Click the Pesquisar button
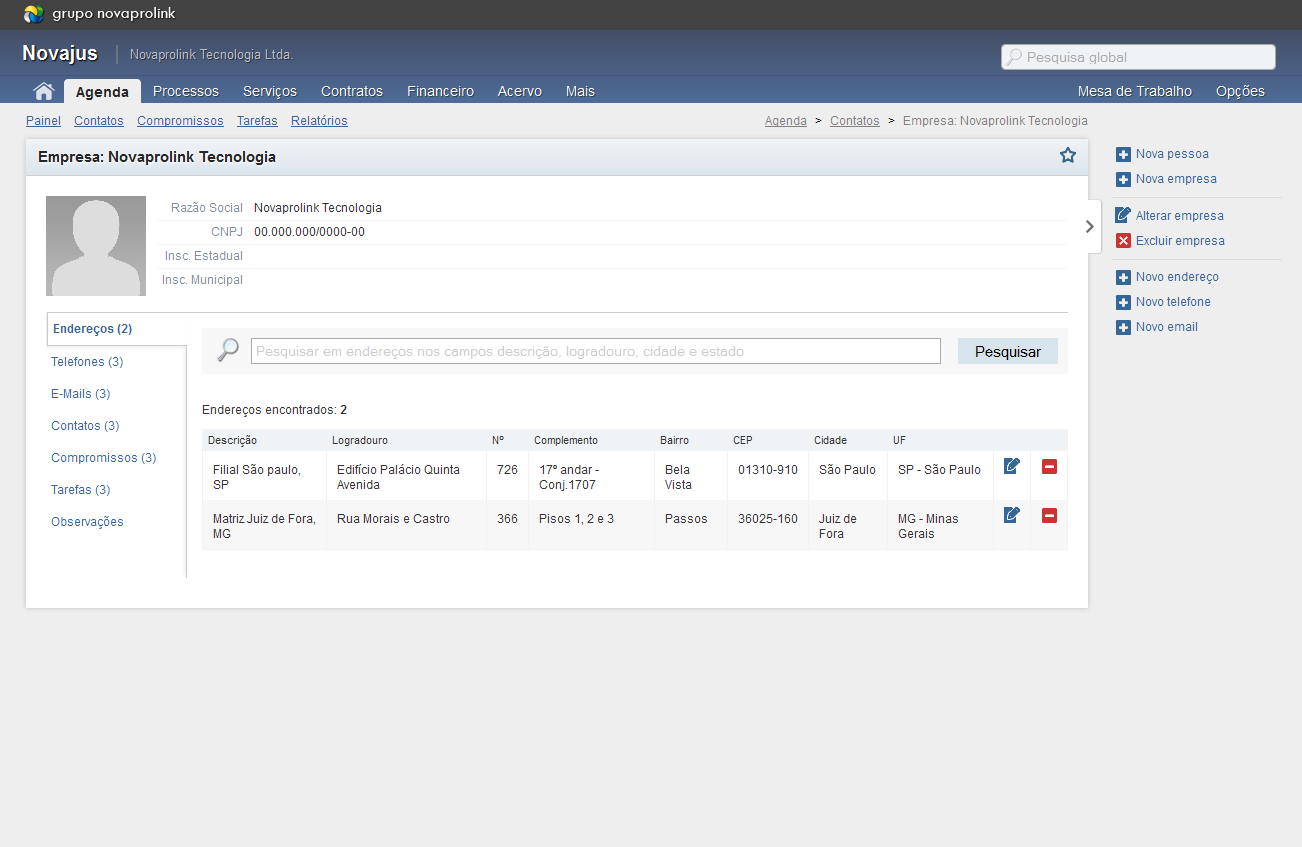Screen dimensions: 1302x847 click(1008, 351)
